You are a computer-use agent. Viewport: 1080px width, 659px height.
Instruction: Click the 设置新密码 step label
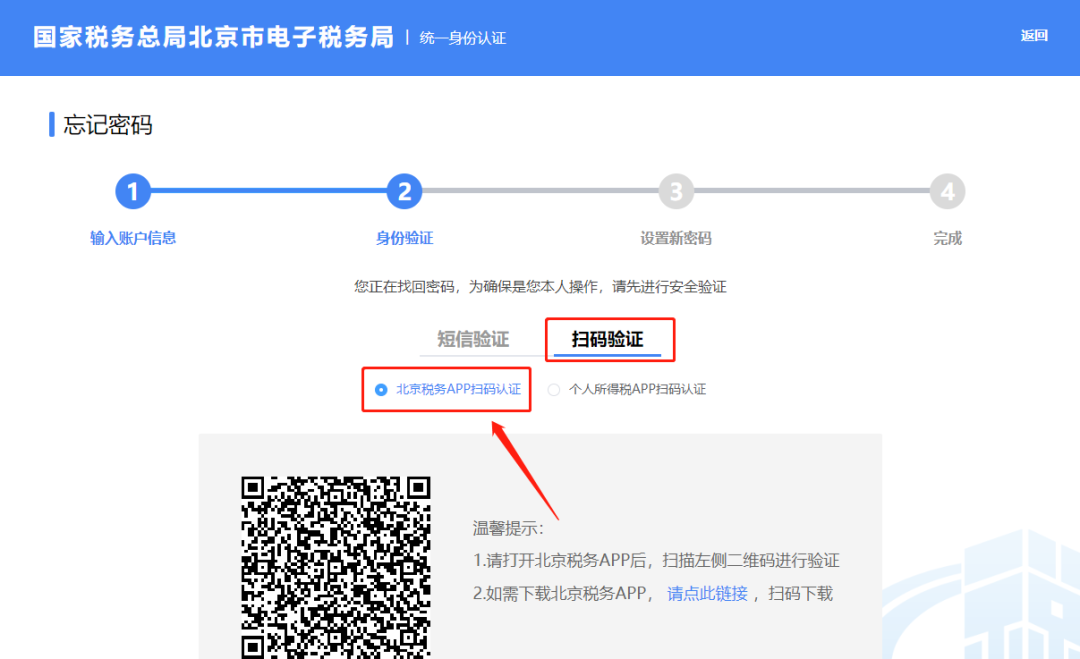(676, 238)
